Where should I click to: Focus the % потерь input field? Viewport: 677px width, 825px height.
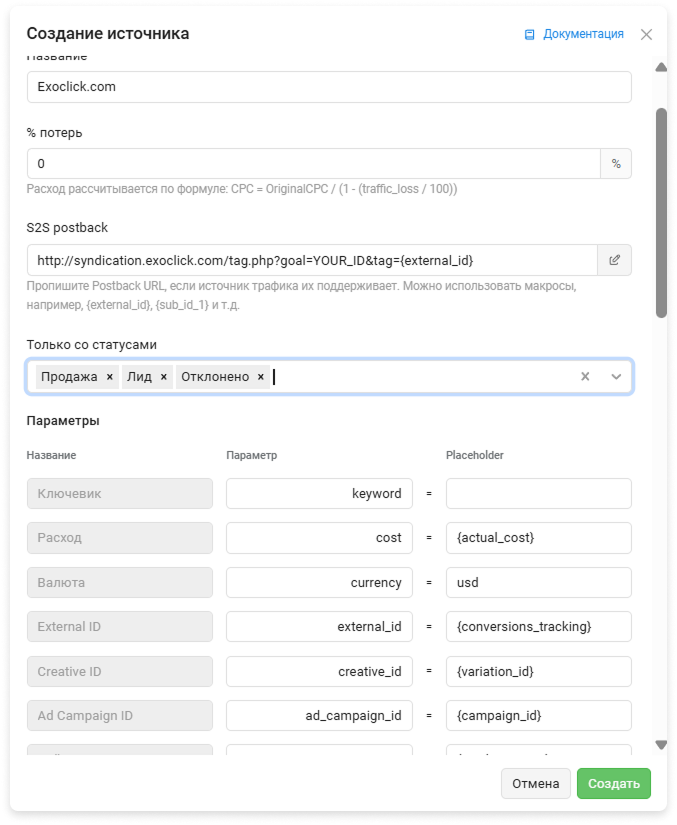313,163
